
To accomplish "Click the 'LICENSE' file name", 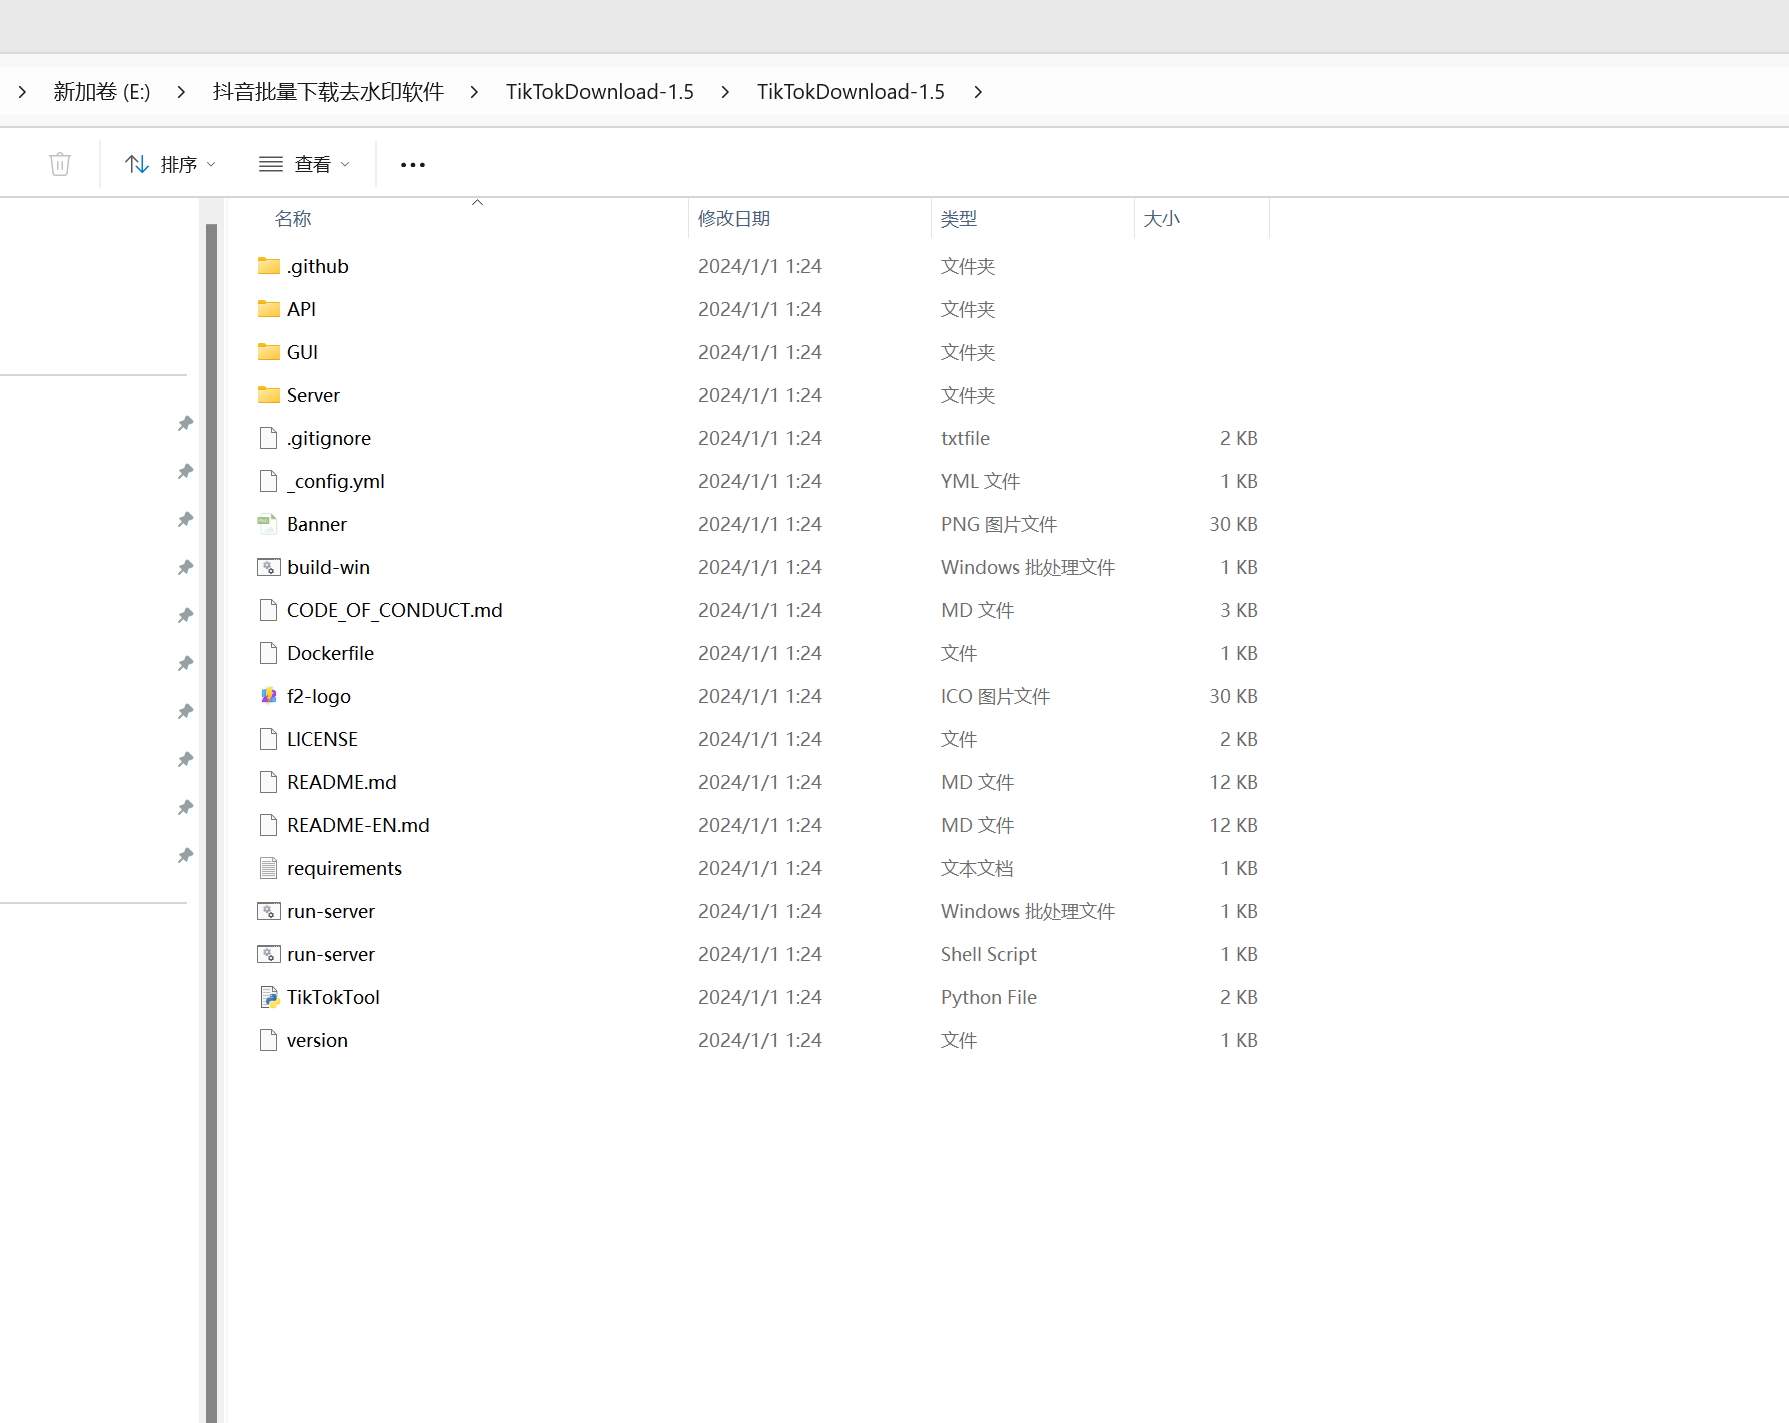I will 322,739.
